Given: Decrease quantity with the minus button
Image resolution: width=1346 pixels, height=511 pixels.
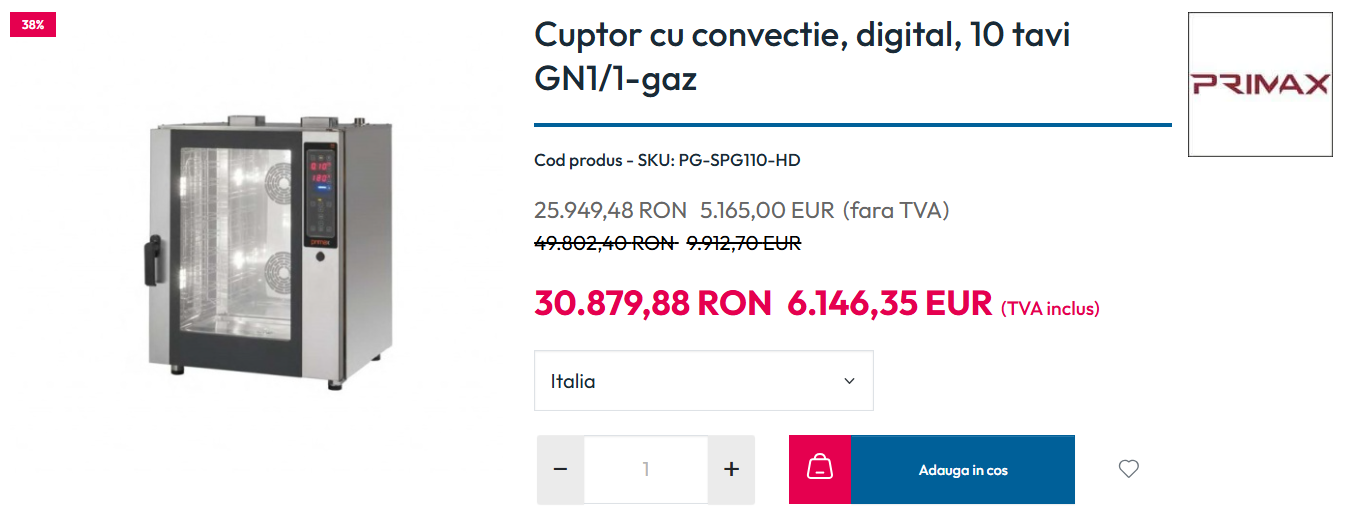Looking at the screenshot, I should click(560, 469).
